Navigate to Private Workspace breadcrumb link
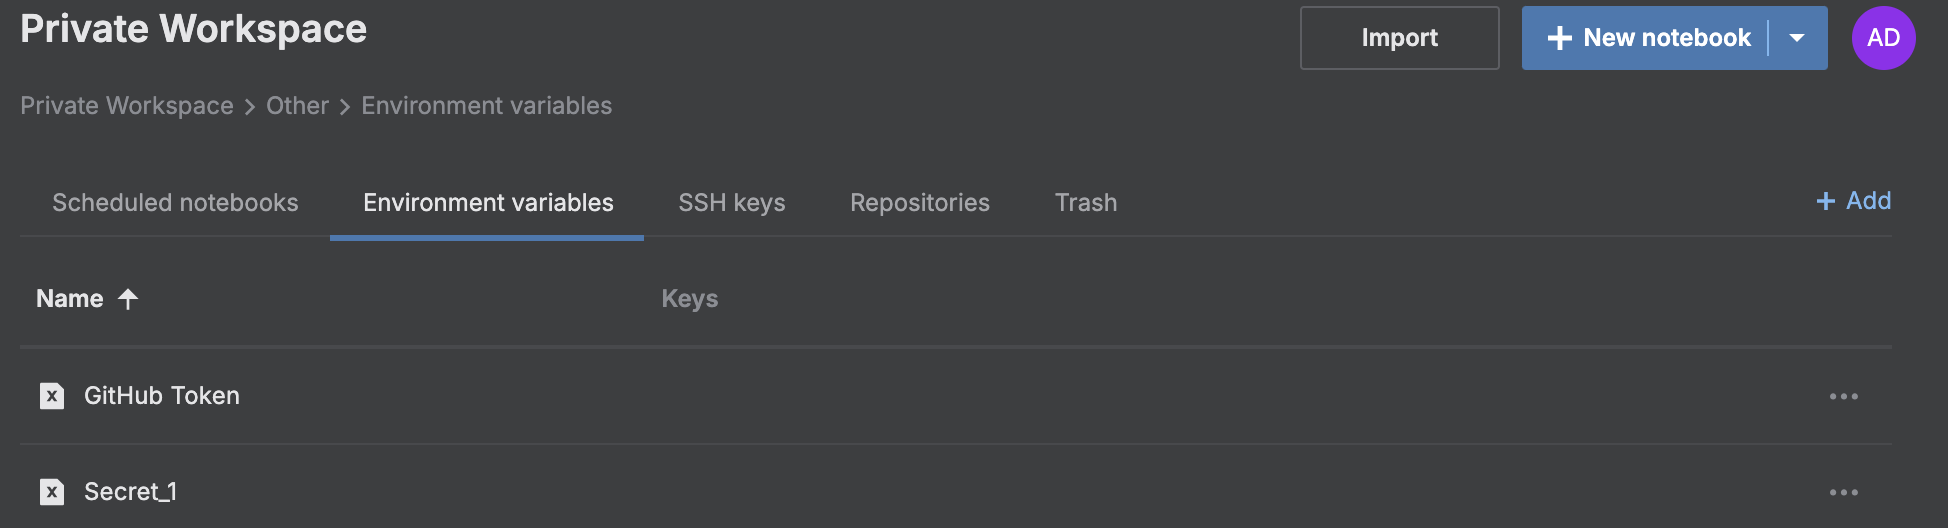 pyautogui.click(x=127, y=106)
